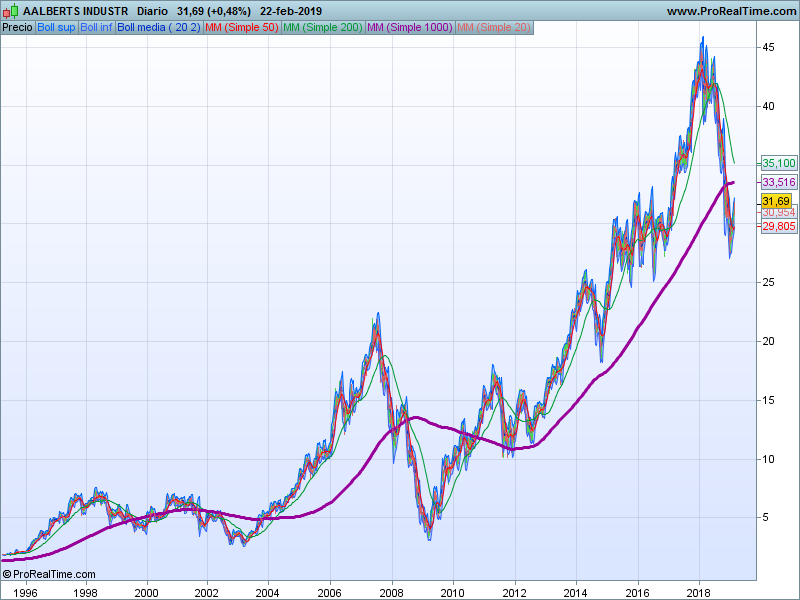Click the 22-feb-2019 date in title

291,11
